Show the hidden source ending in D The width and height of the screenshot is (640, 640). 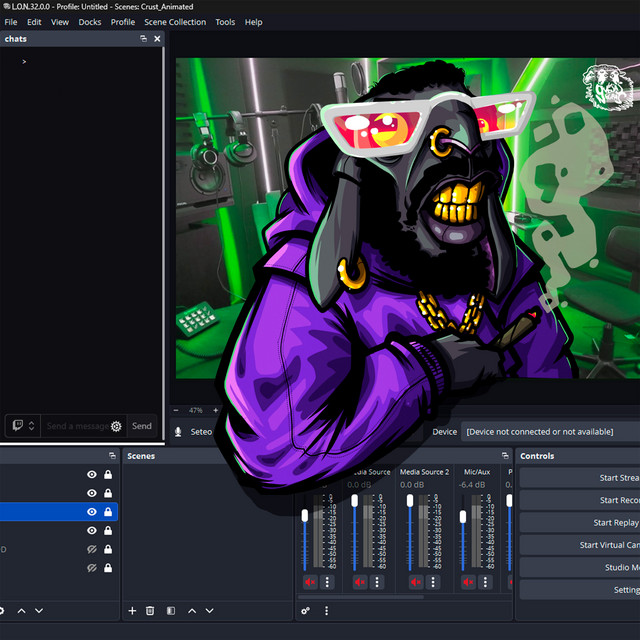(92, 549)
